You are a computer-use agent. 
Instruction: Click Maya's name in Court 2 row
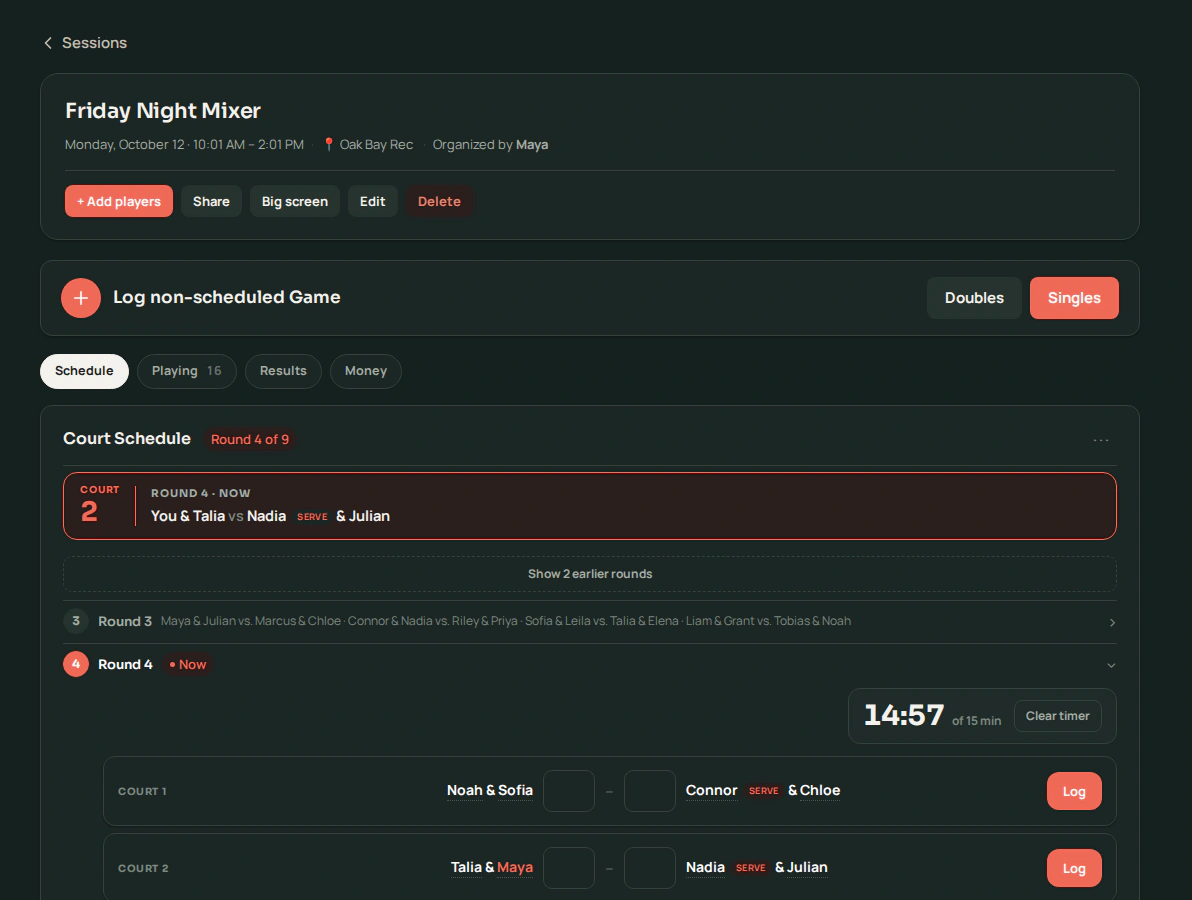(x=515, y=867)
